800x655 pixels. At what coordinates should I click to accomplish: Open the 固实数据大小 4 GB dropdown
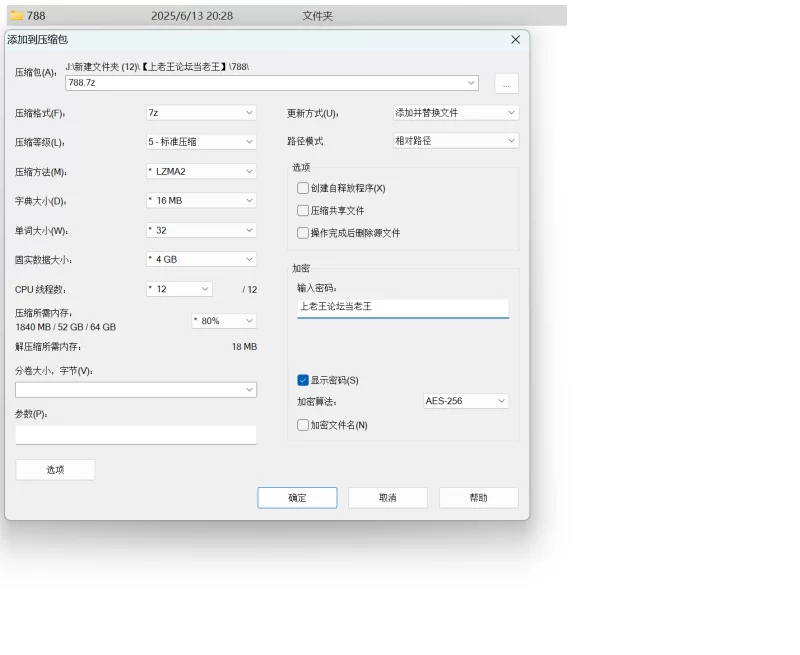pyautogui.click(x=201, y=259)
